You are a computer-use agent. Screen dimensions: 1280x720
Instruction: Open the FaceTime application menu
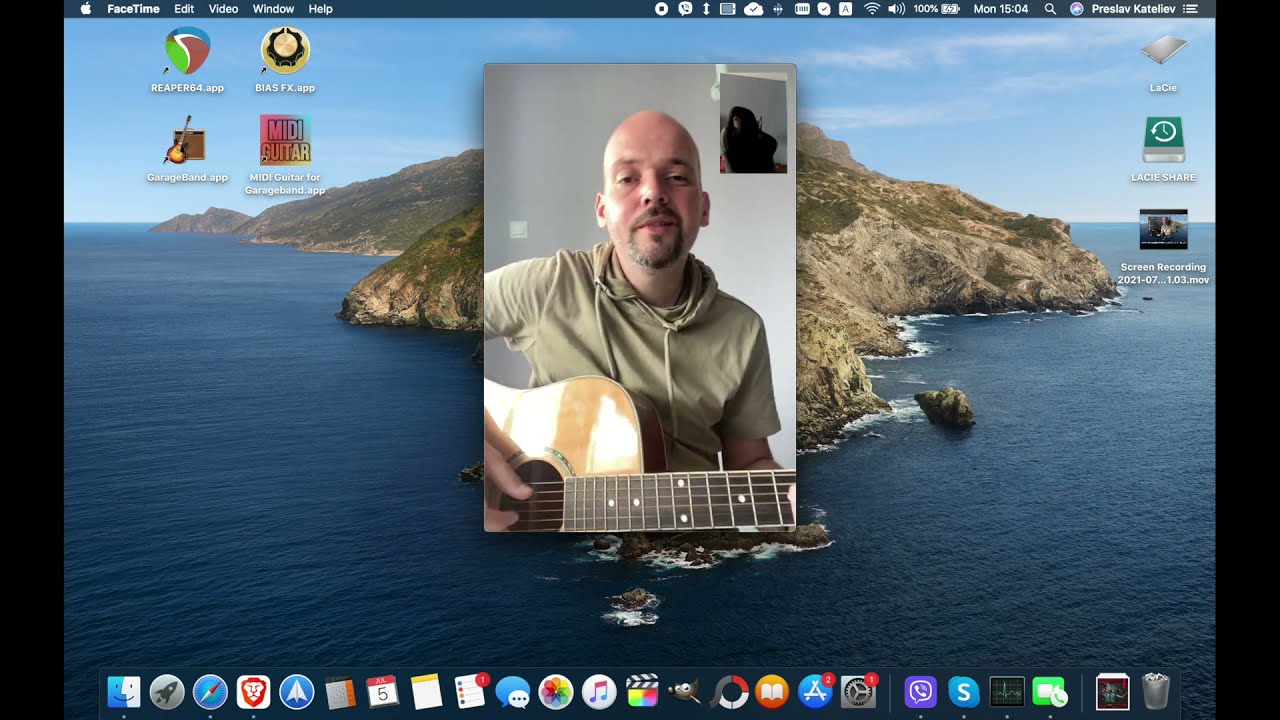tap(133, 9)
